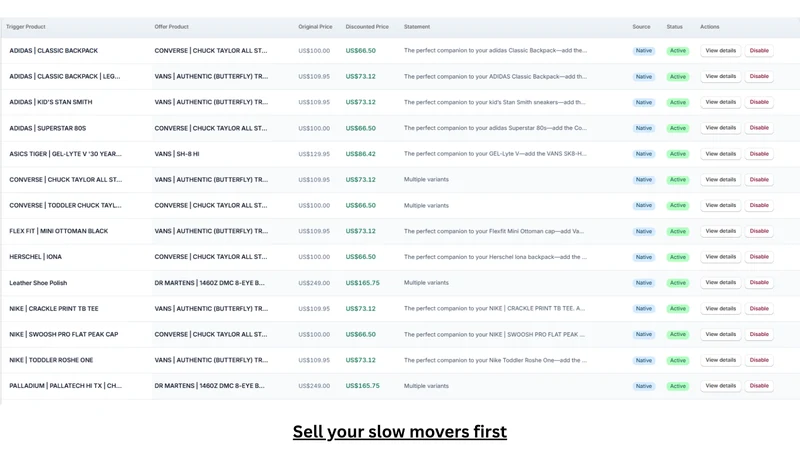Disable the Leather Shoe Polish offer
The height and width of the screenshot is (450, 800).
(759, 282)
